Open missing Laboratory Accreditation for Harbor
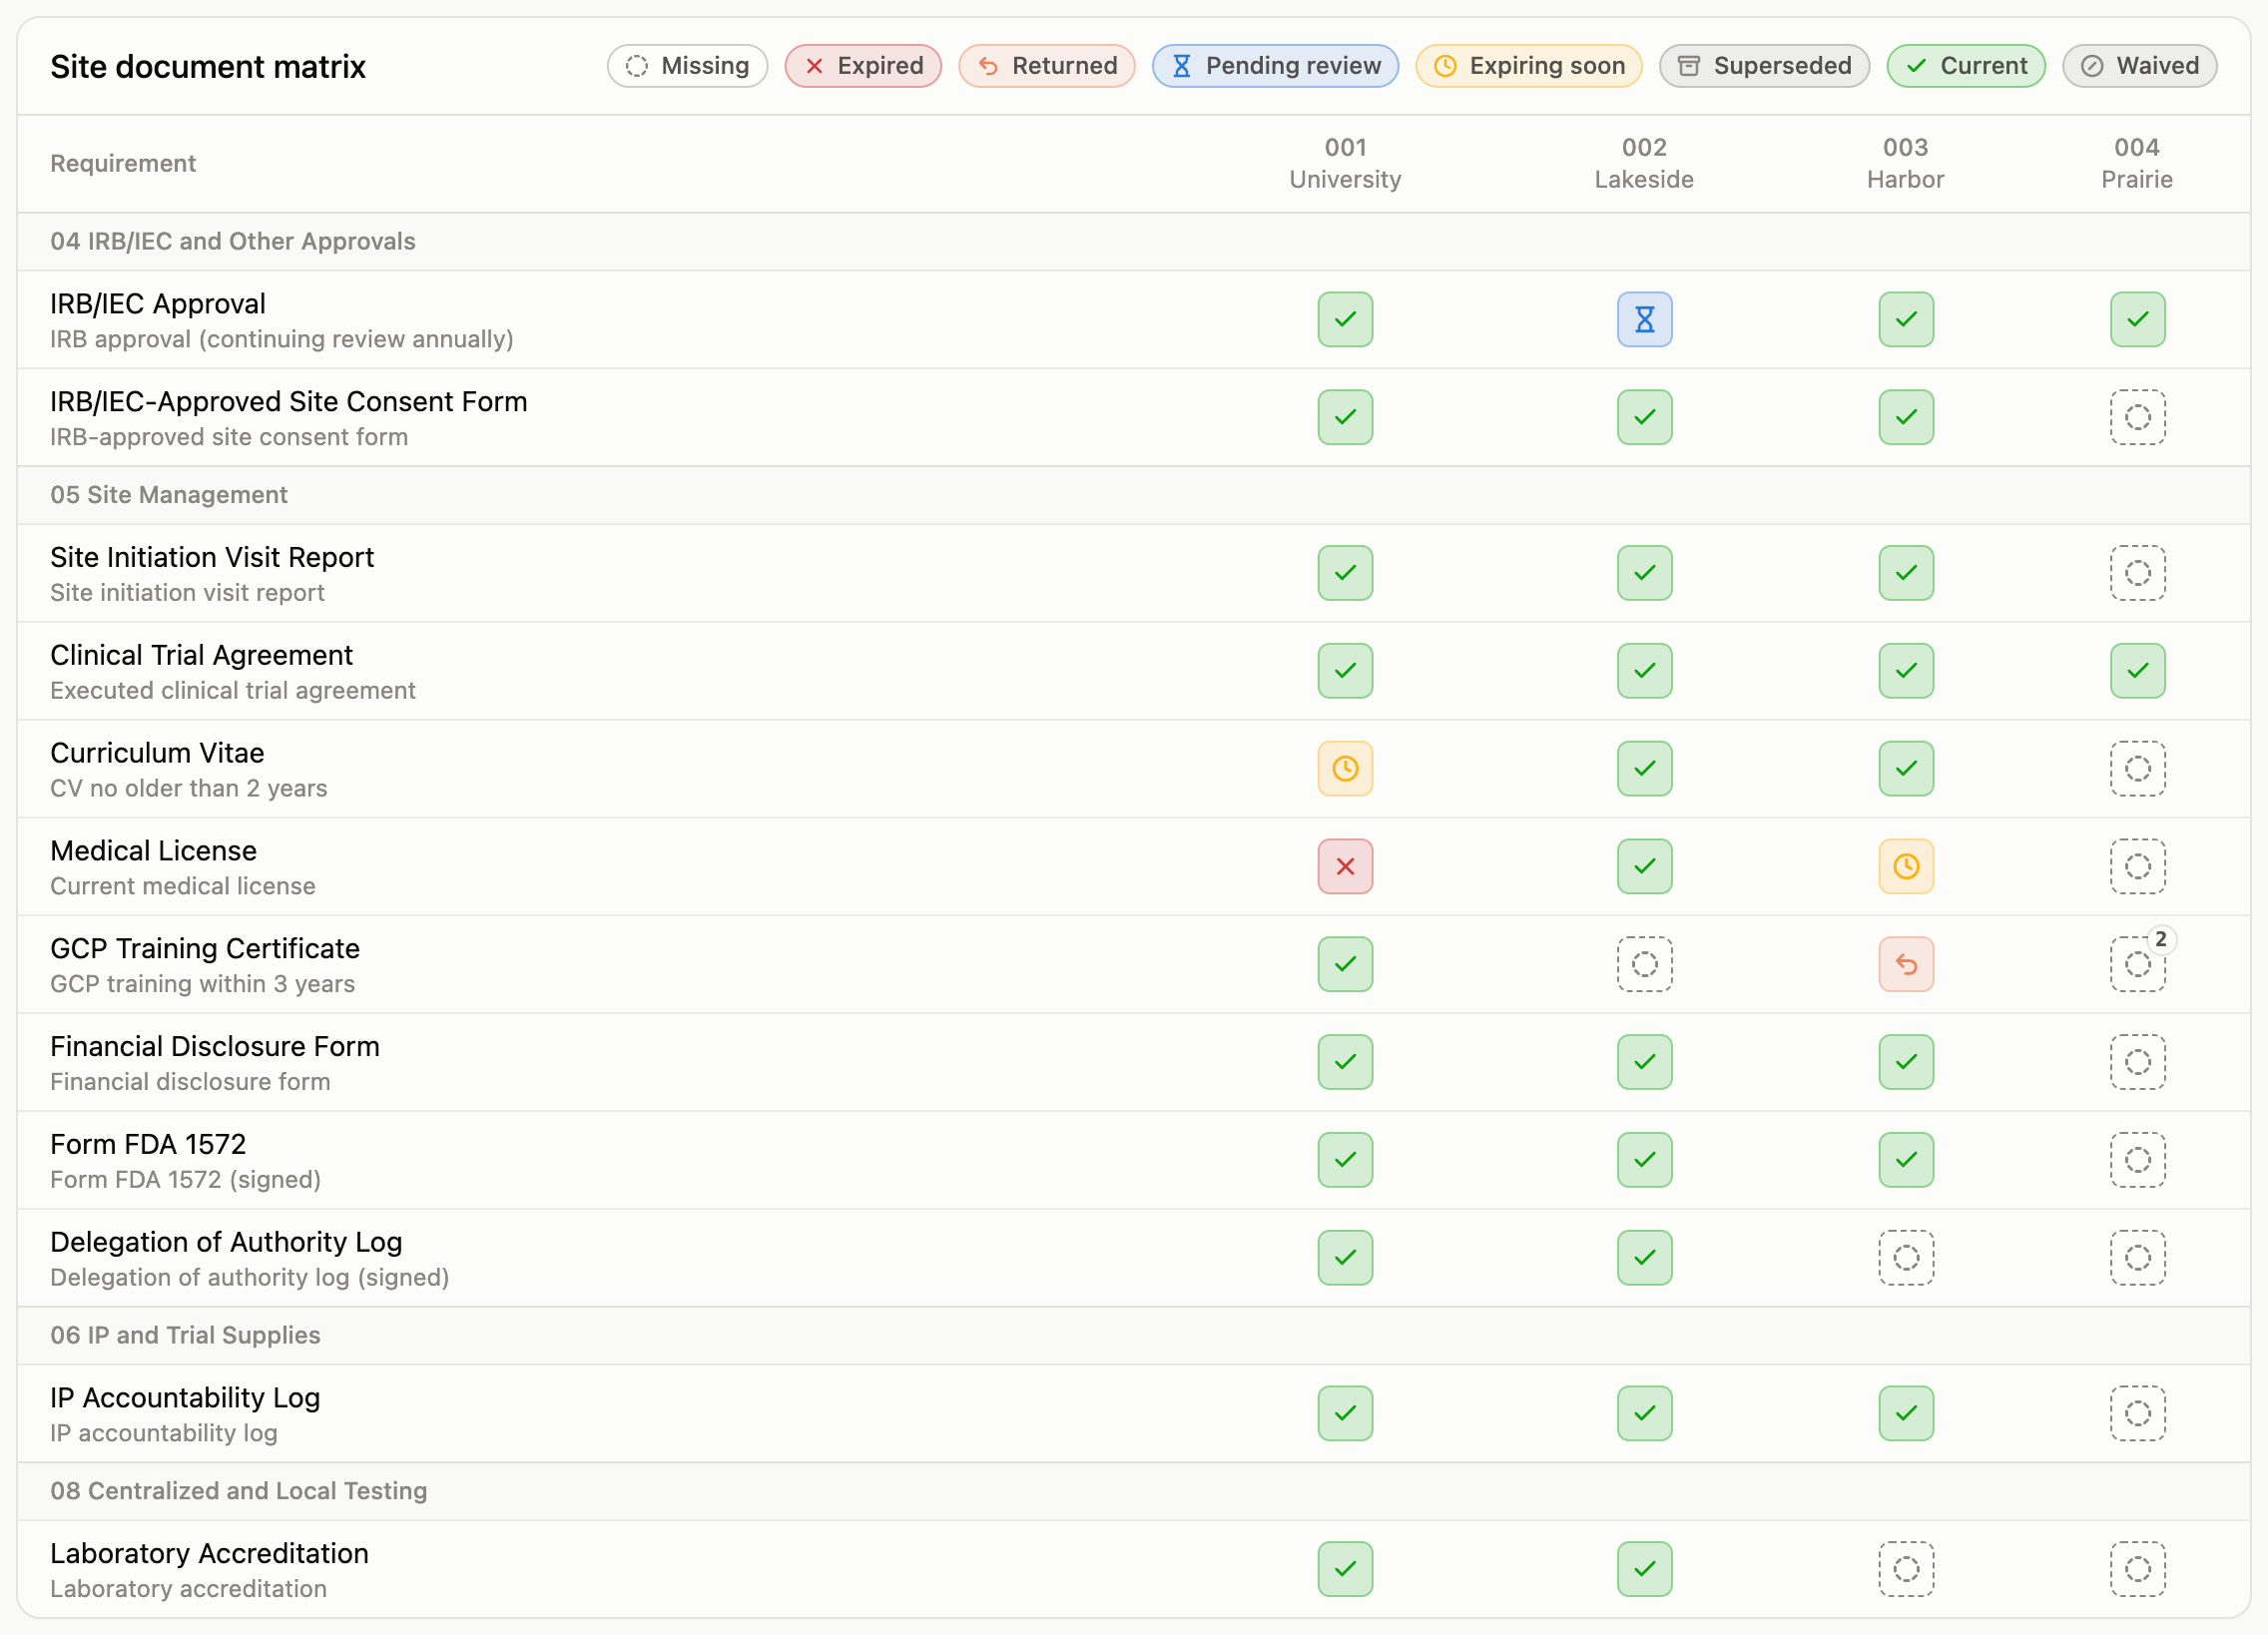Viewport: 2268px width, 1635px height. tap(1906, 1571)
